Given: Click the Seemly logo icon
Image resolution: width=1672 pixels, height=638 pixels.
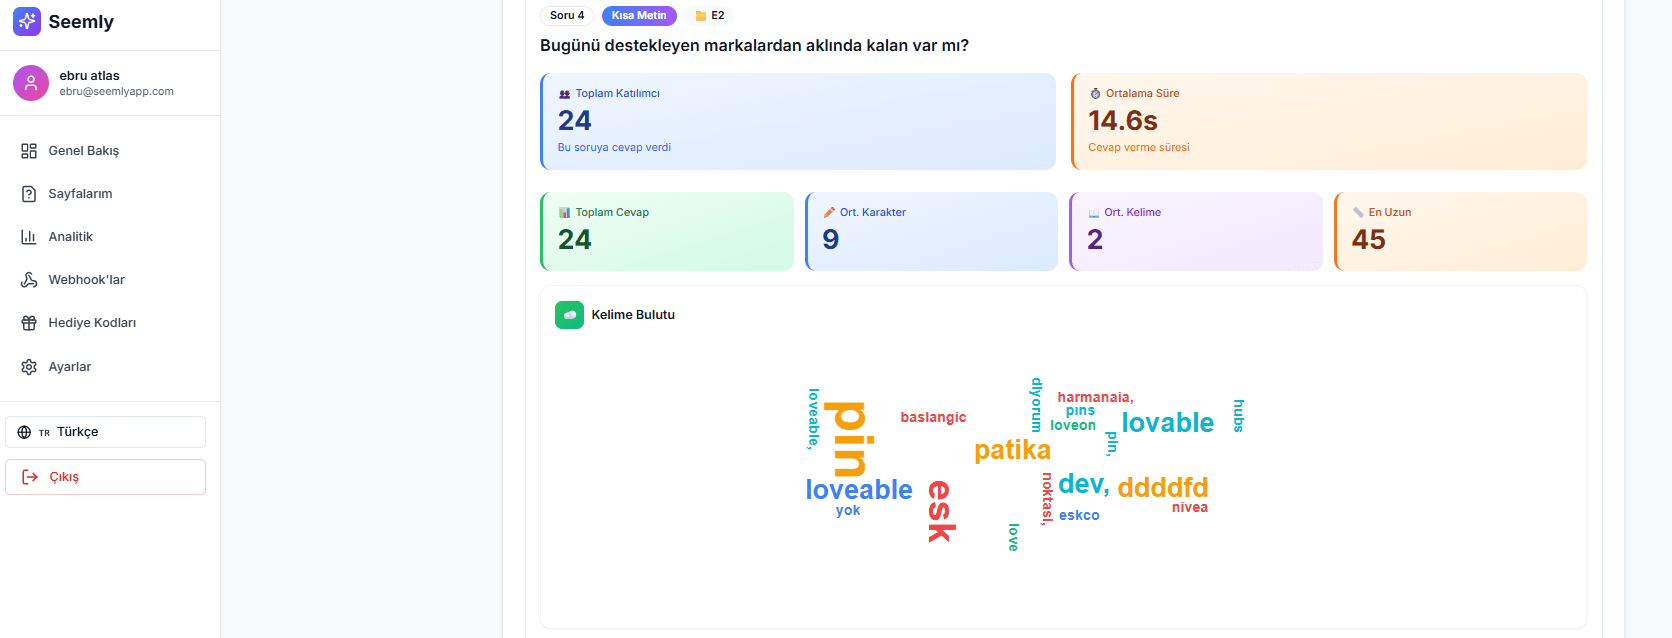Looking at the screenshot, I should (27, 22).
